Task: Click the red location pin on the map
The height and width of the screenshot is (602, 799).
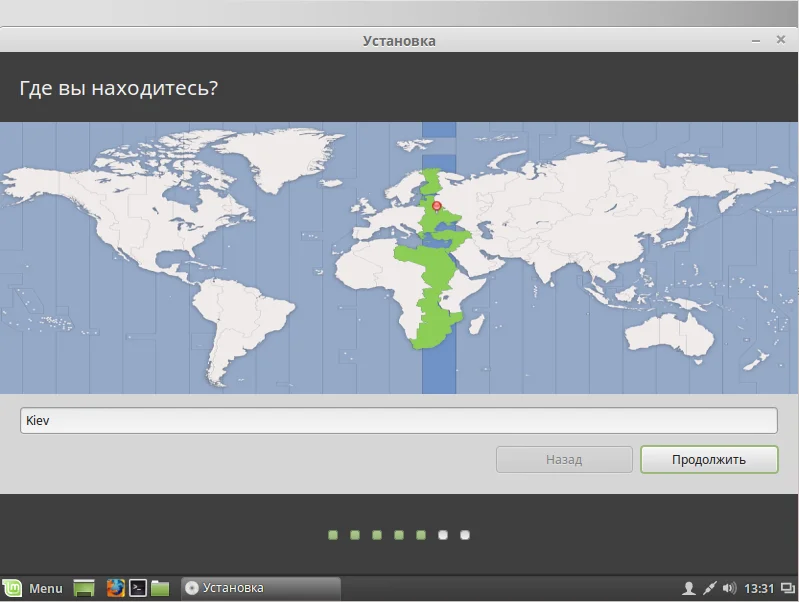Action: point(437,206)
